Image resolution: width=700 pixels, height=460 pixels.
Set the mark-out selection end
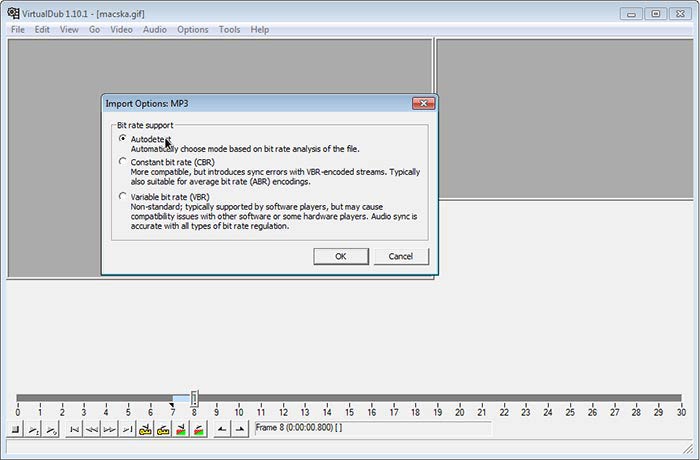tap(239, 429)
